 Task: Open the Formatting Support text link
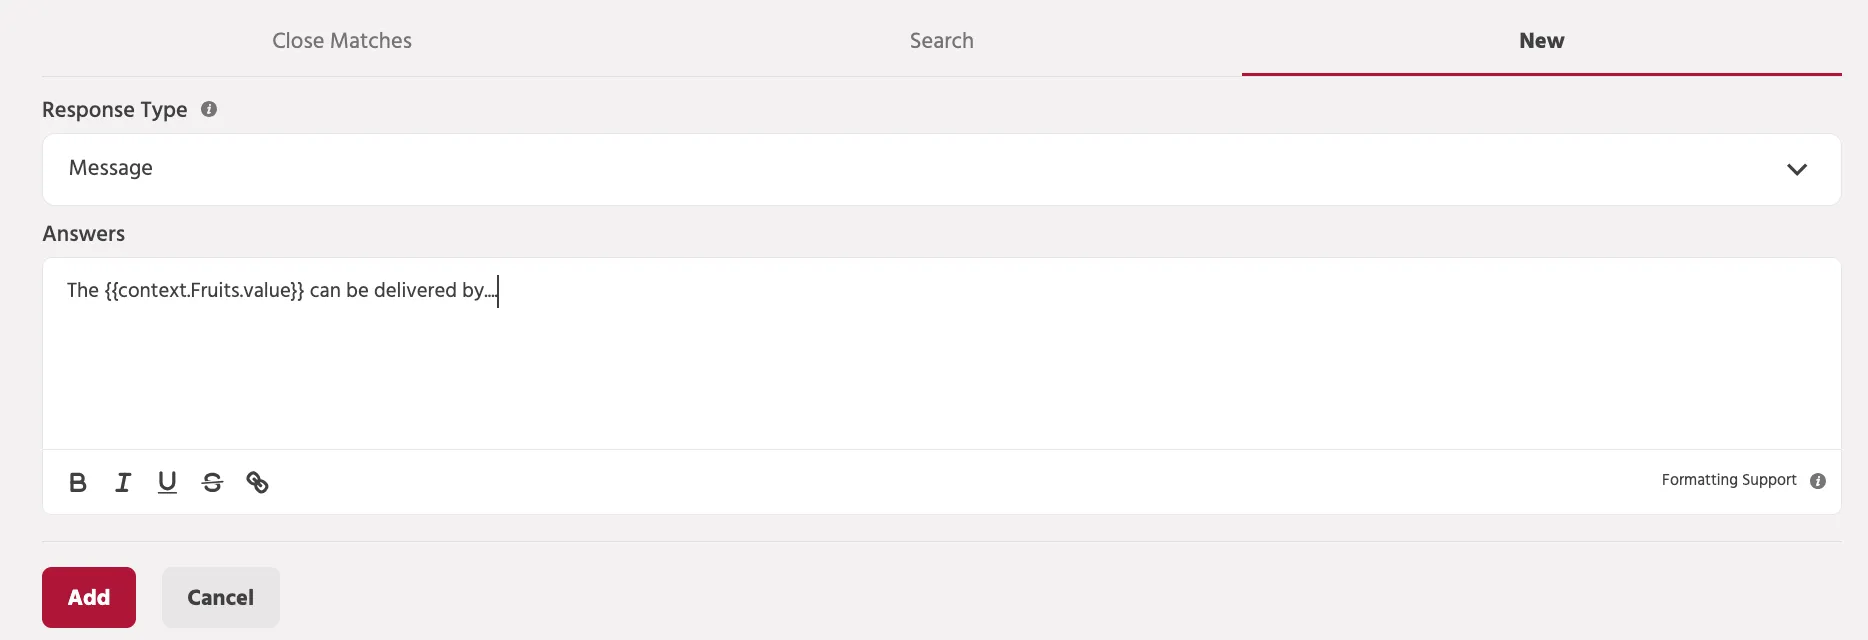[x=1729, y=480]
